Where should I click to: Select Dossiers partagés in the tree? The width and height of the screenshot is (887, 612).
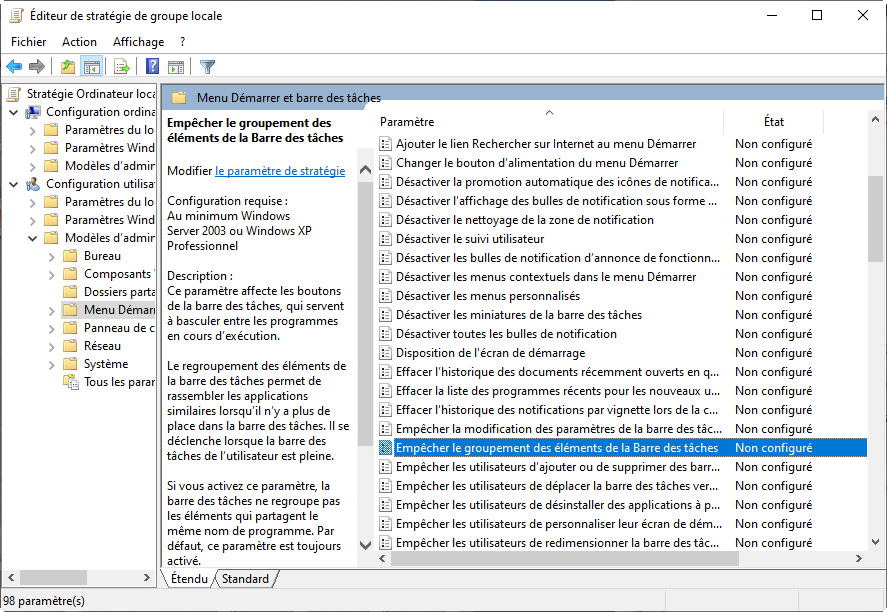pos(119,292)
